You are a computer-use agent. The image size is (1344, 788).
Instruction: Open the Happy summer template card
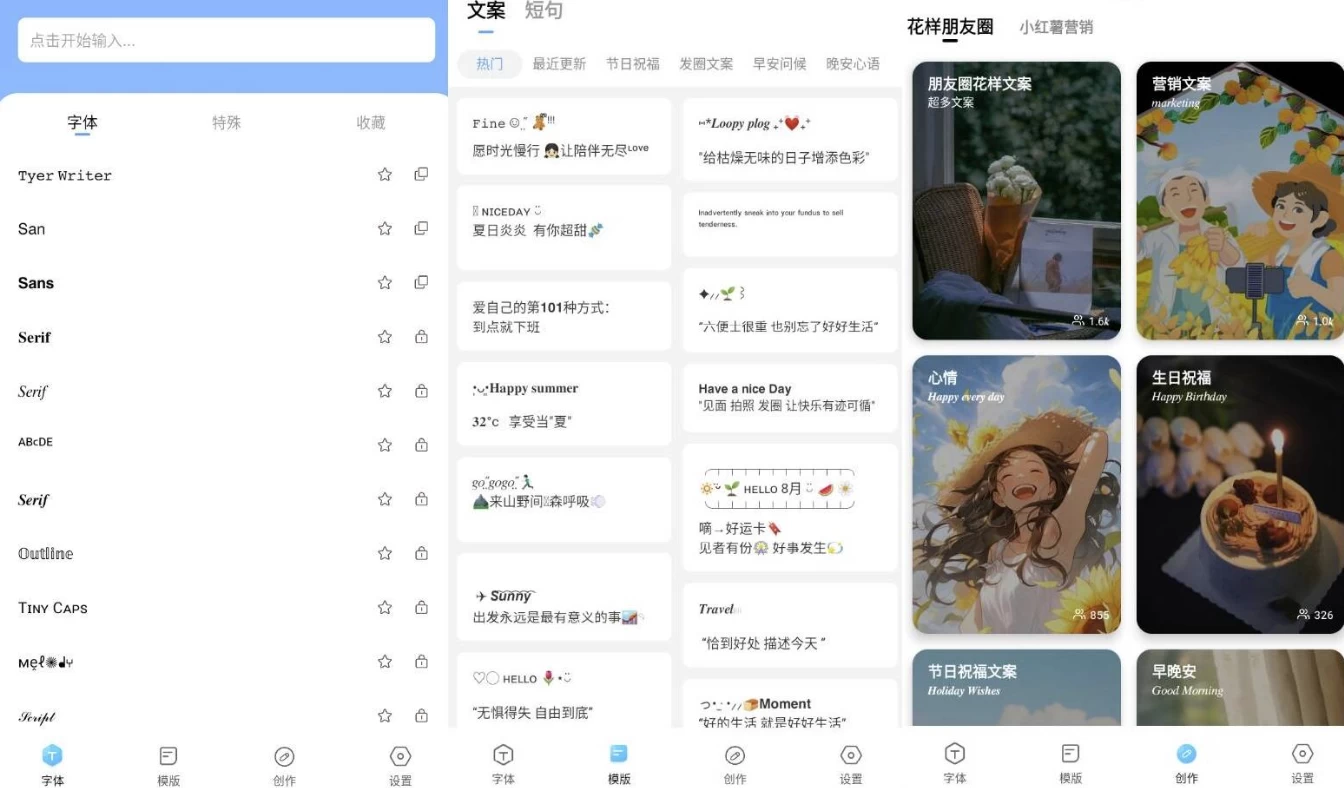tap(564, 404)
